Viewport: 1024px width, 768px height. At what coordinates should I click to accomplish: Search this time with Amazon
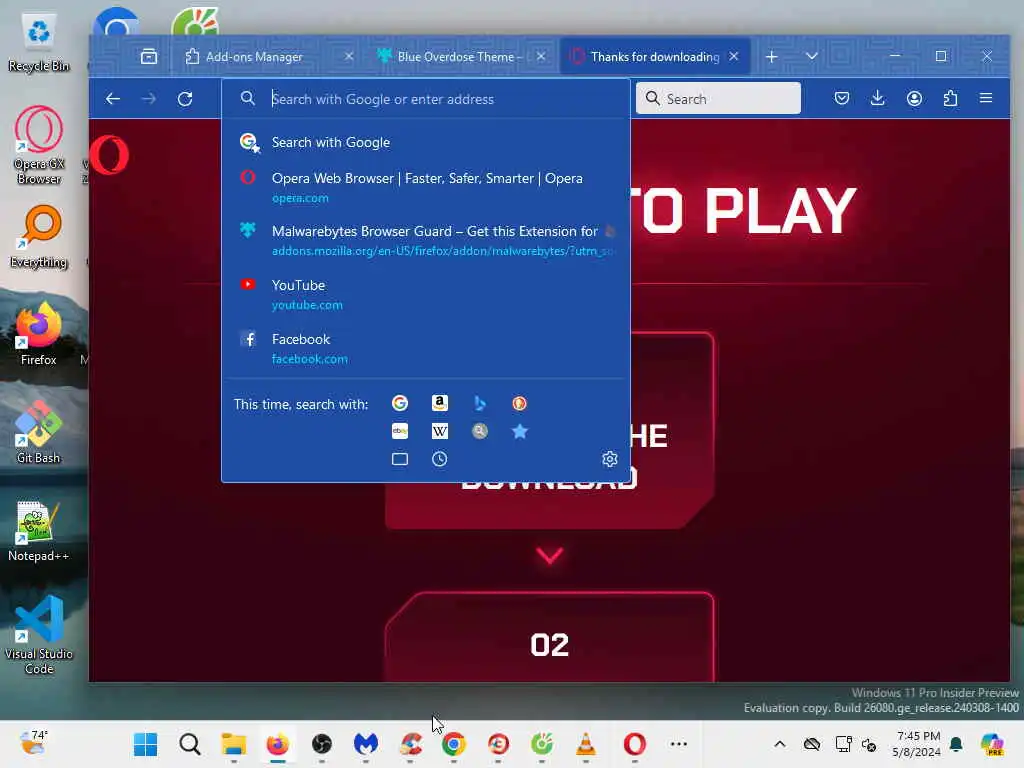(x=440, y=404)
